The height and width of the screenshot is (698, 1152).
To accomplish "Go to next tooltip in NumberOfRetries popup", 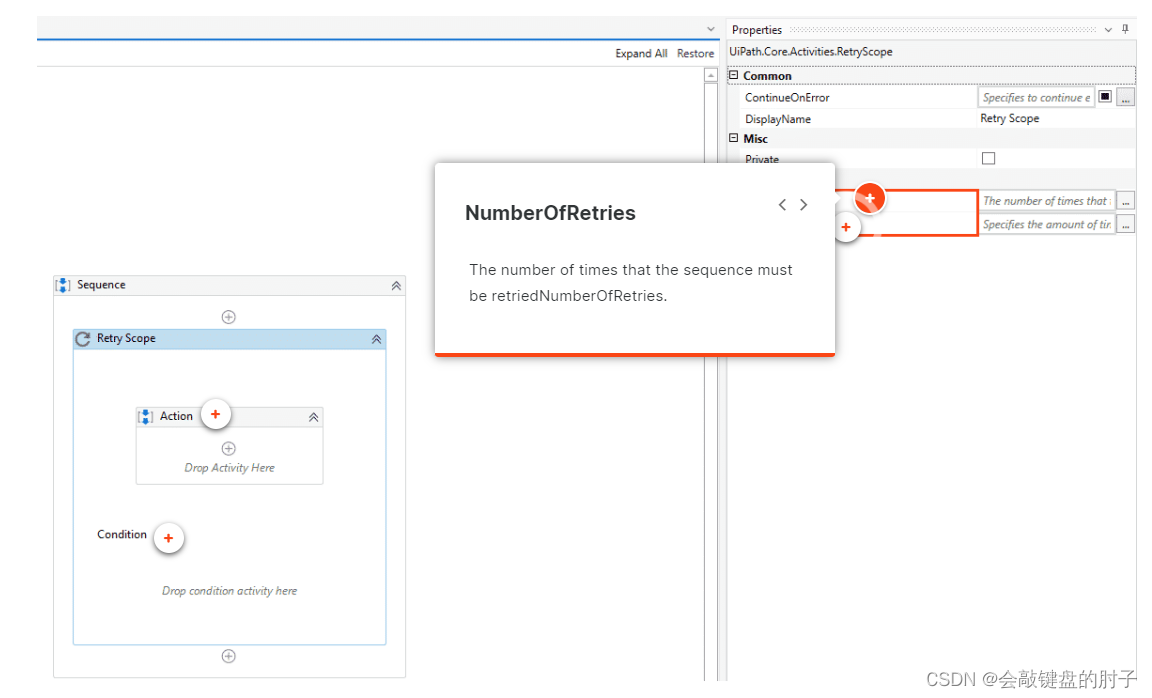I will click(x=804, y=205).
